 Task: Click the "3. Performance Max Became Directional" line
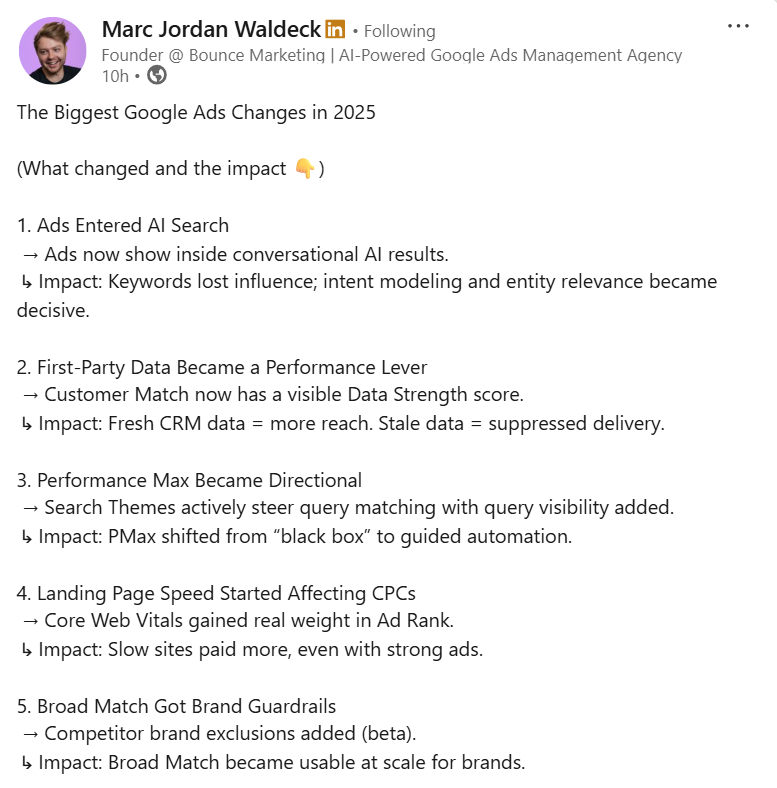(189, 480)
